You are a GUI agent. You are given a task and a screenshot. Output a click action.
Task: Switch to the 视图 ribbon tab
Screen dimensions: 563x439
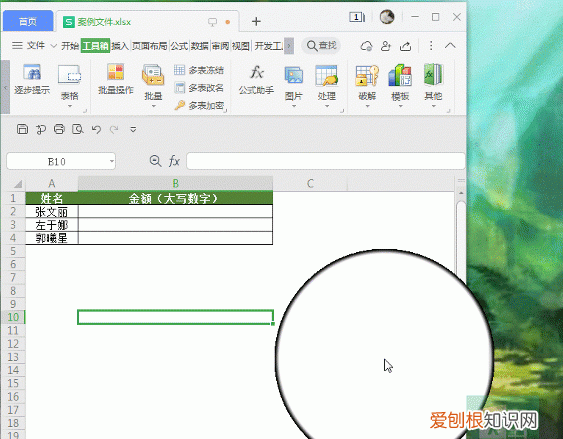(241, 46)
